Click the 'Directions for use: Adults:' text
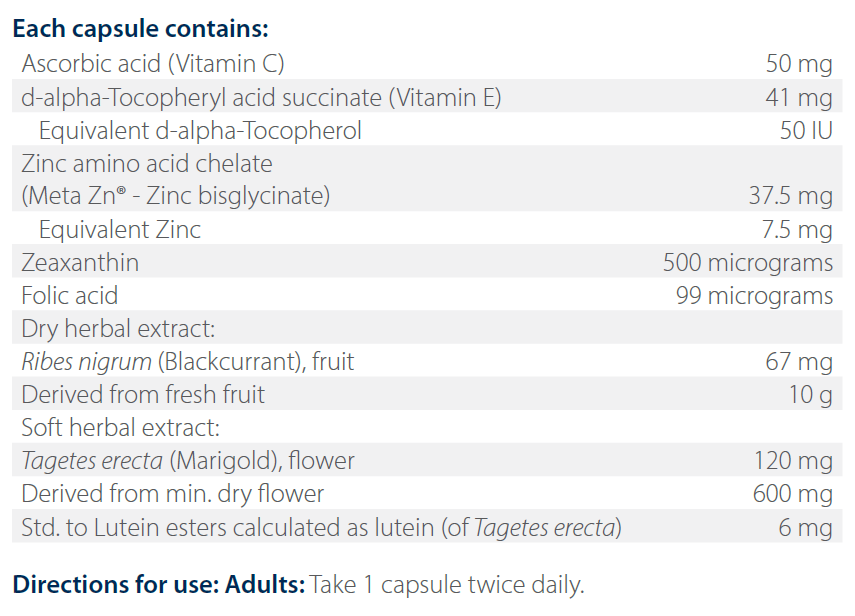The width and height of the screenshot is (855, 616). (x=158, y=583)
